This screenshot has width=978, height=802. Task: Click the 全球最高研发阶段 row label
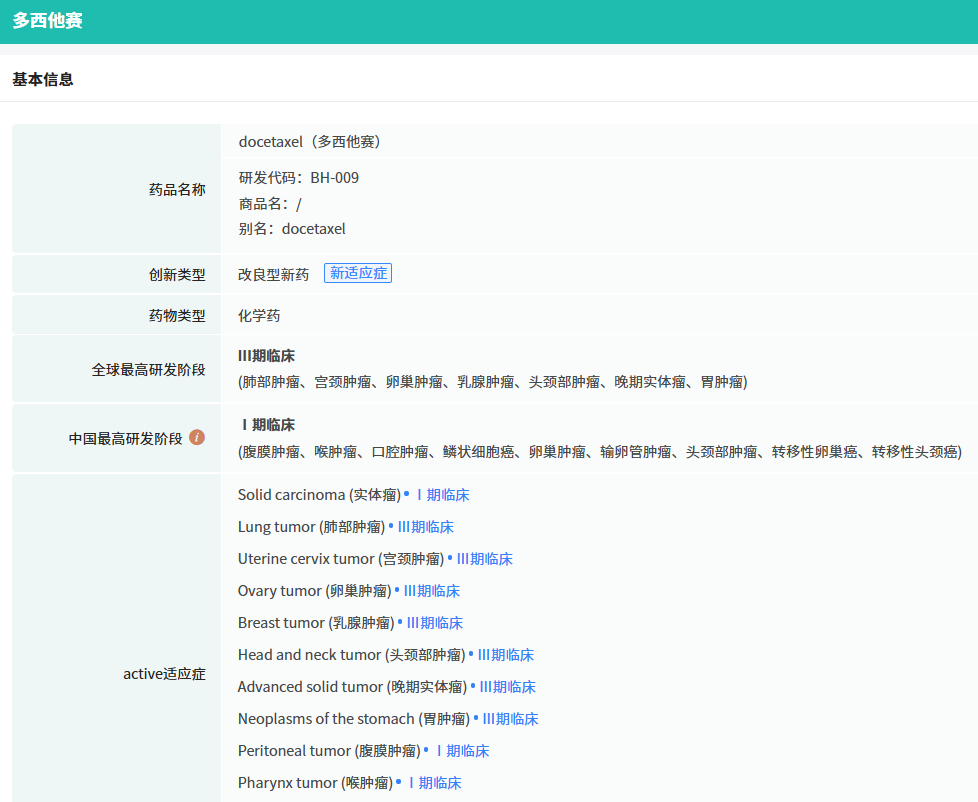pos(148,370)
